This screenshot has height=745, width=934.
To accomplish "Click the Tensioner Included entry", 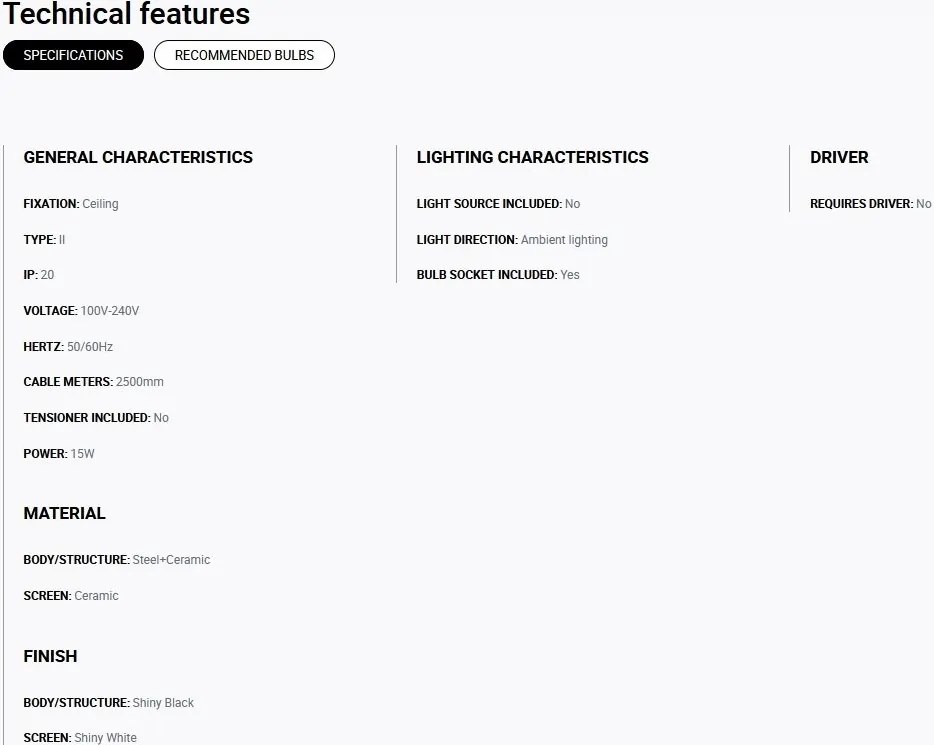I will 96,418.
